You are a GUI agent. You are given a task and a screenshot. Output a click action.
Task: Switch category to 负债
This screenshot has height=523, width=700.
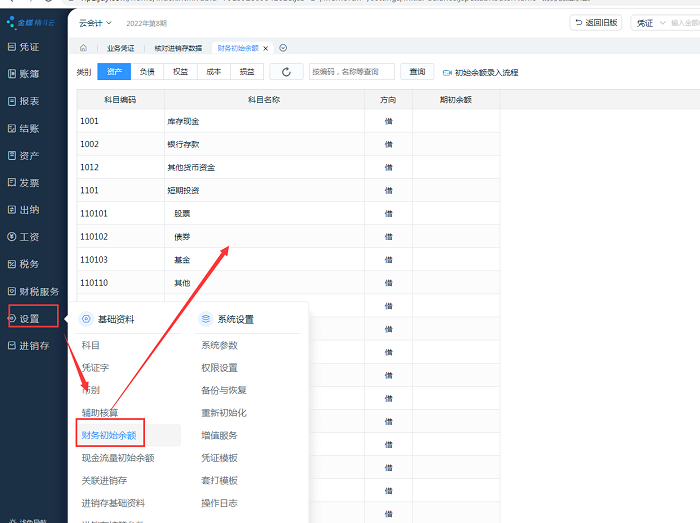tap(147, 72)
